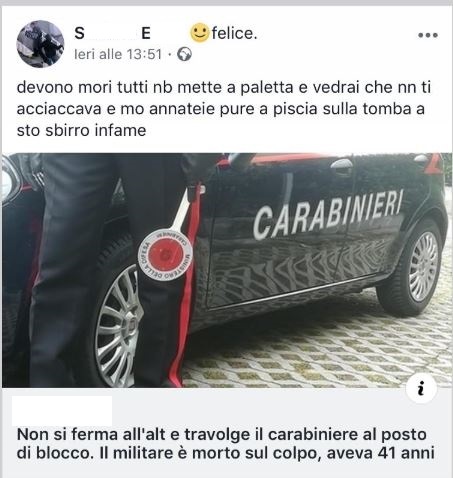
Task: Click the alloy wheel beside officer's leg
Action: pos(117,325)
